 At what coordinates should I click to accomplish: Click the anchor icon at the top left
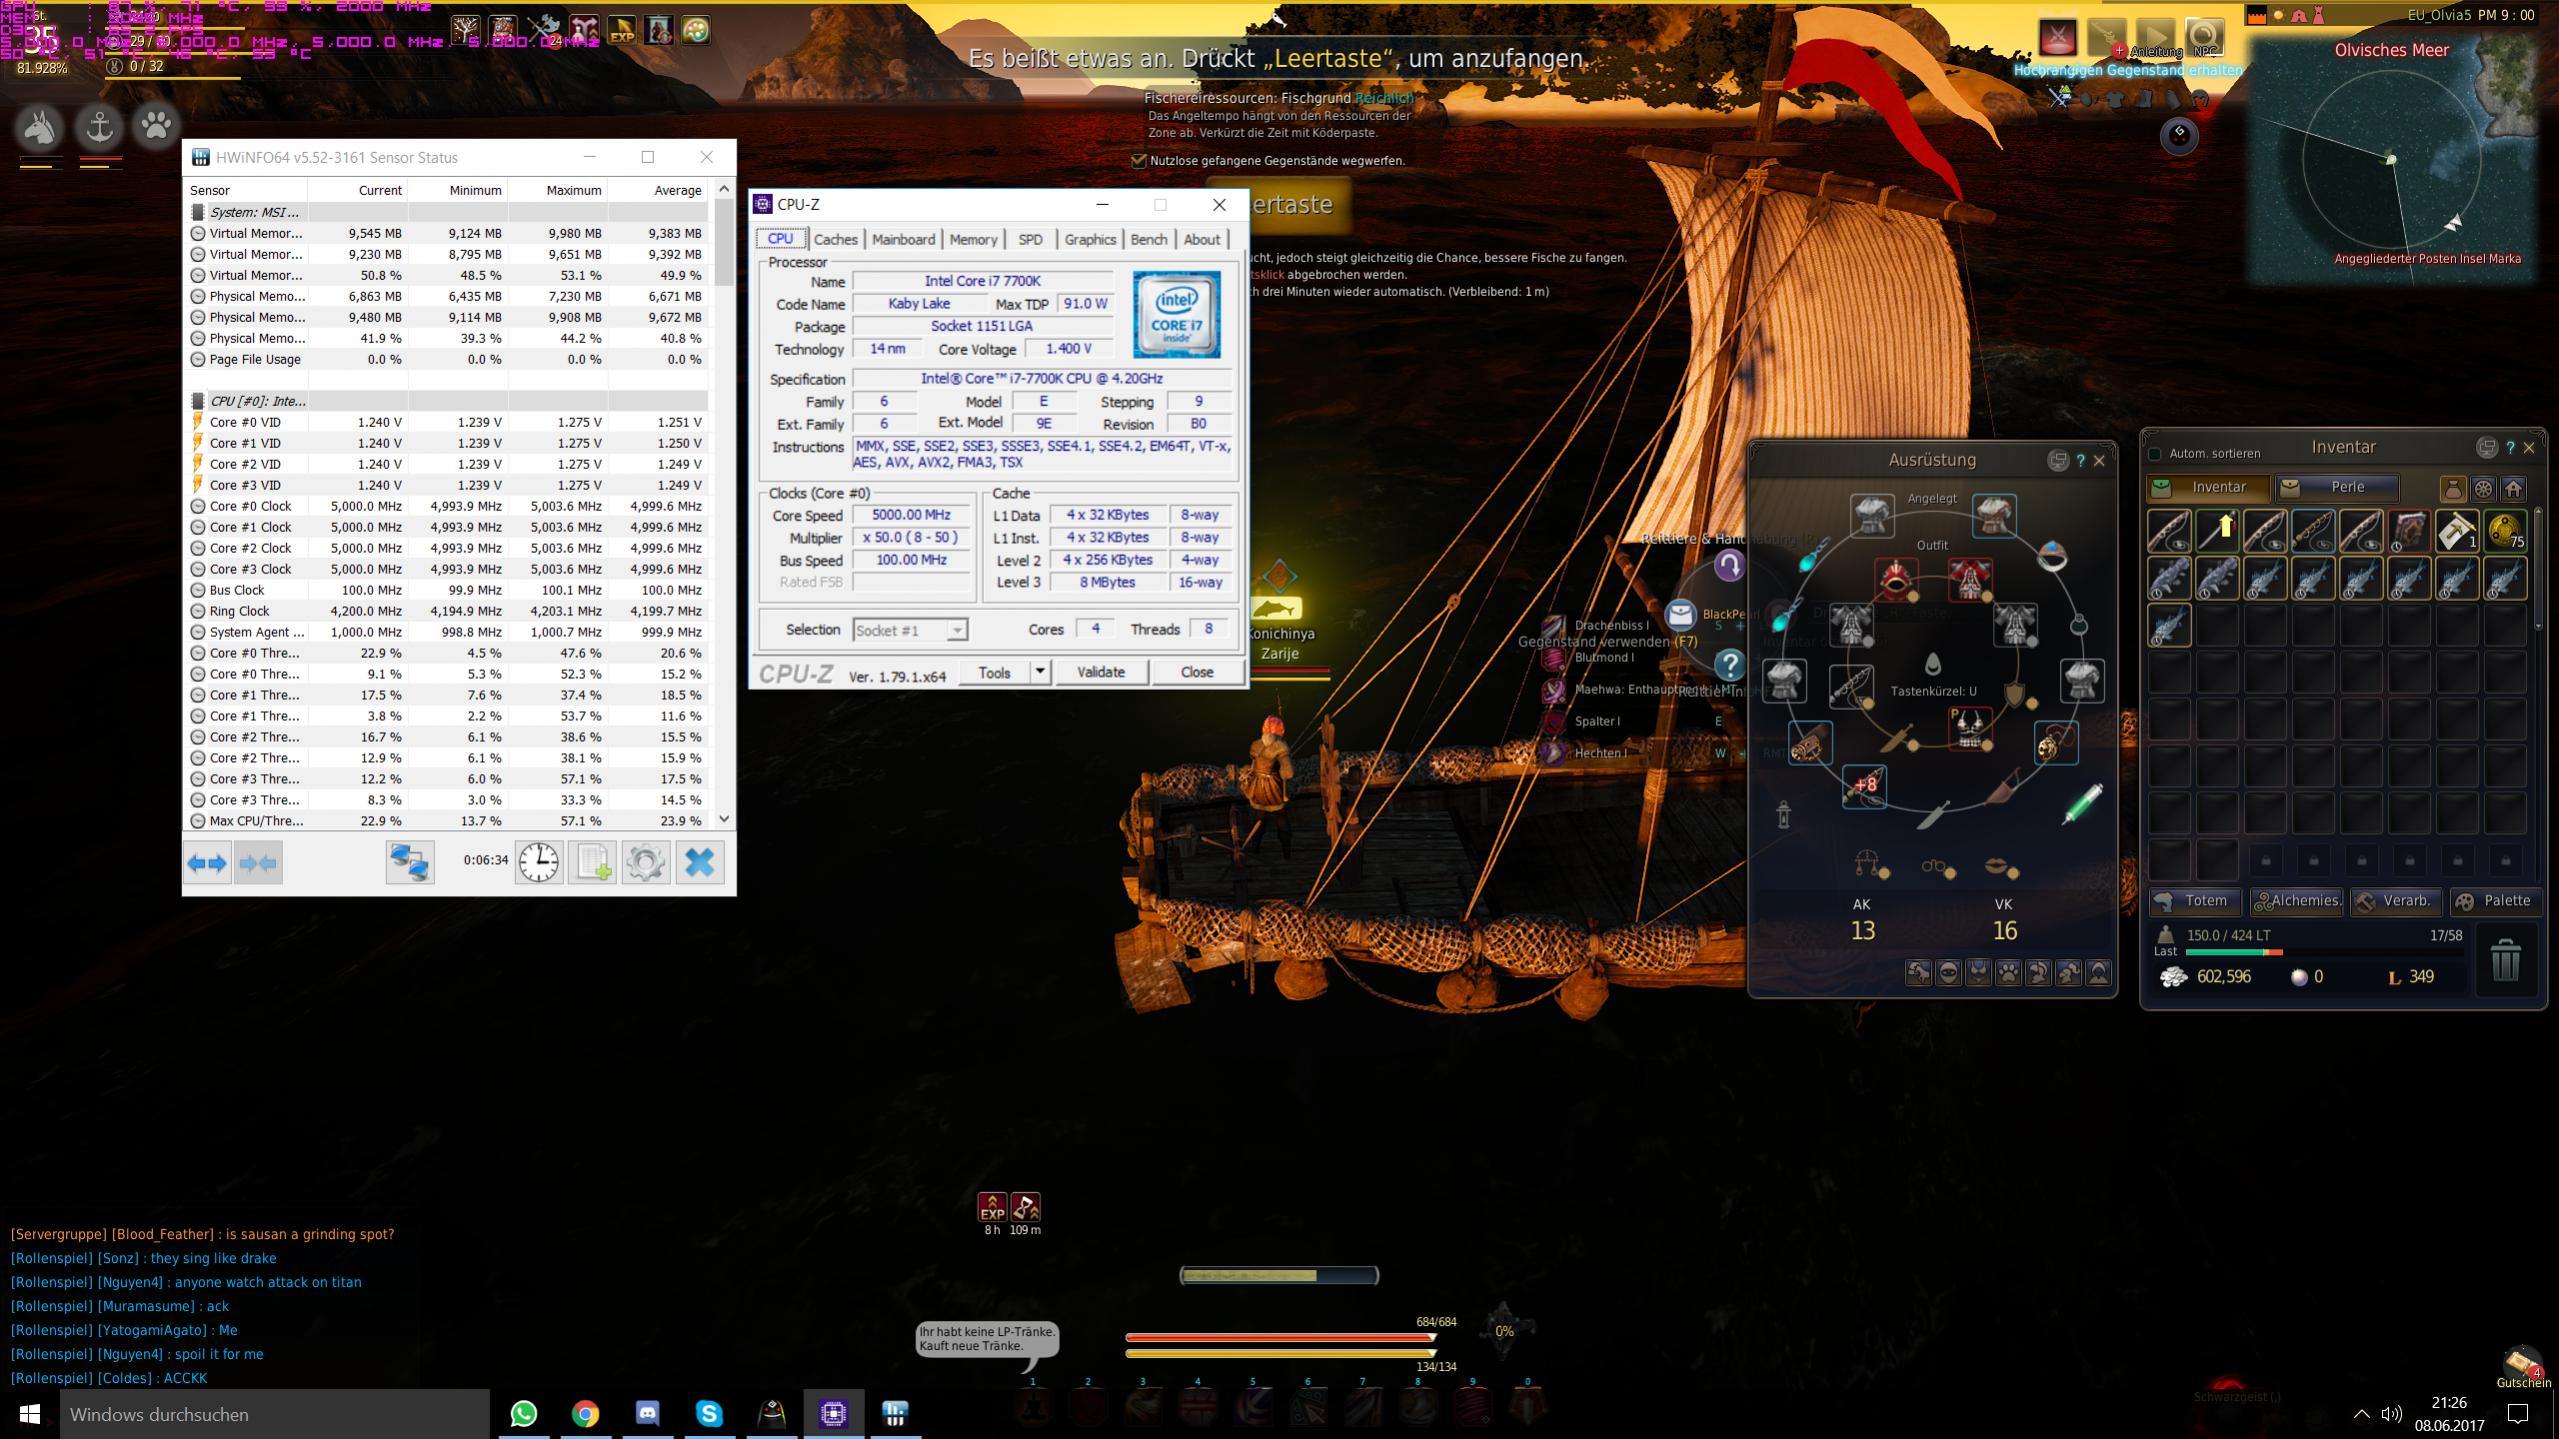99,127
